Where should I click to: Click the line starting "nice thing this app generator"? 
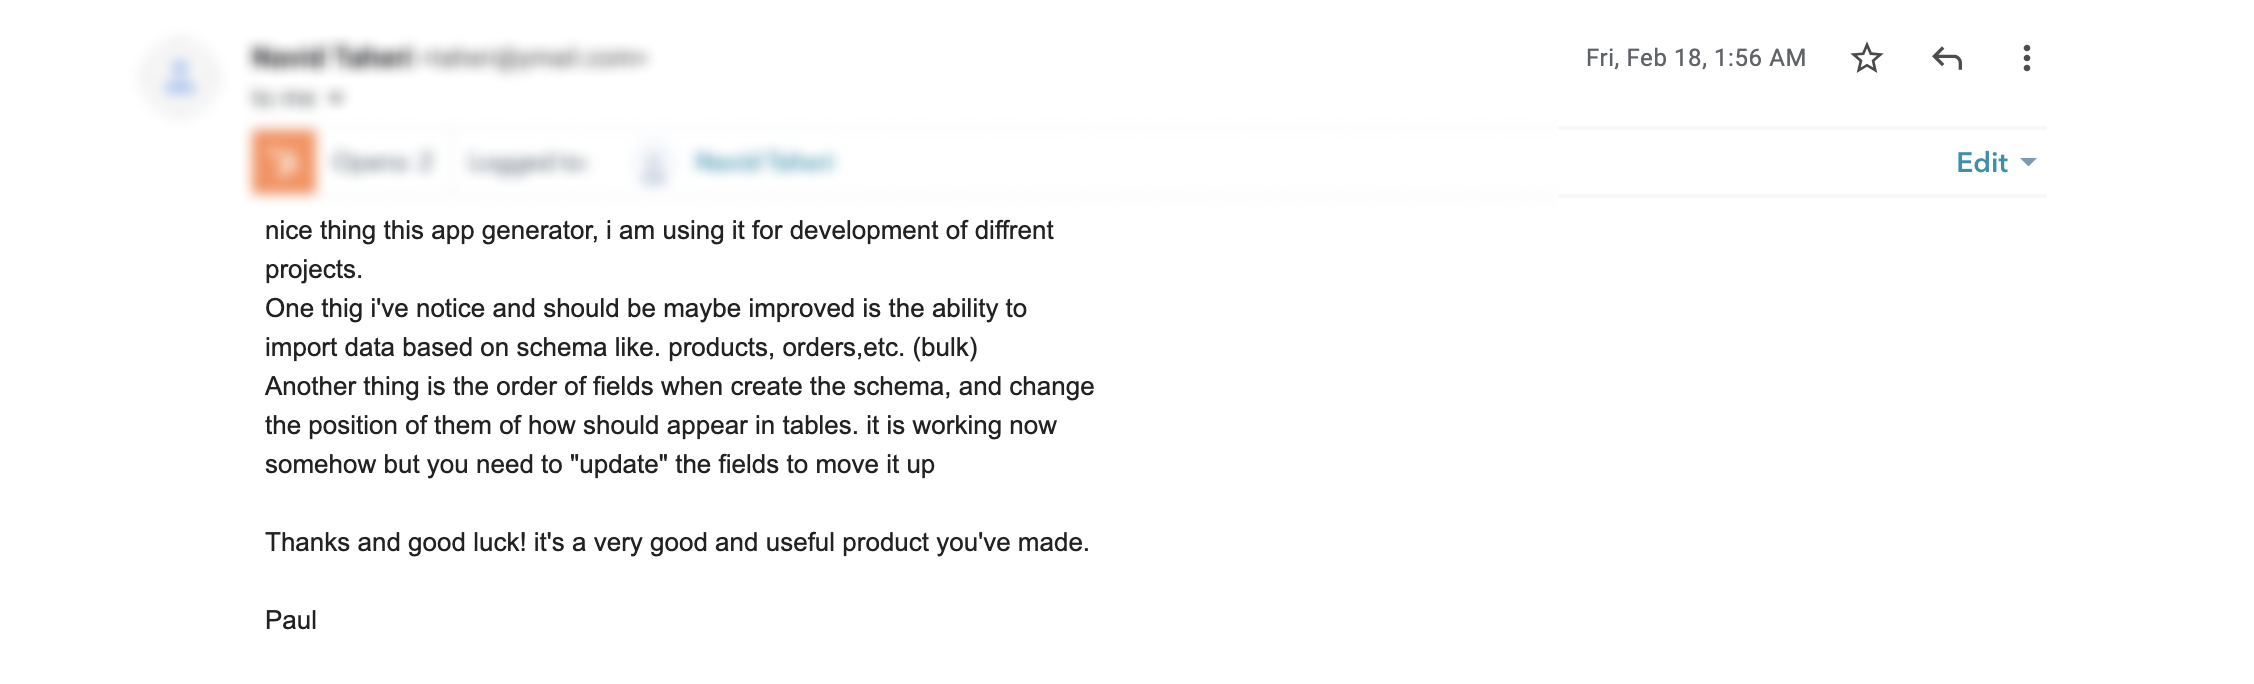658,230
